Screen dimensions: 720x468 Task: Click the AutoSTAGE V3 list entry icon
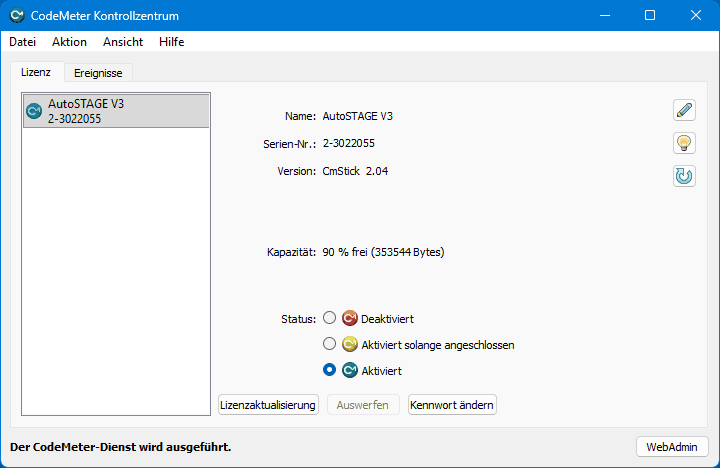34,111
